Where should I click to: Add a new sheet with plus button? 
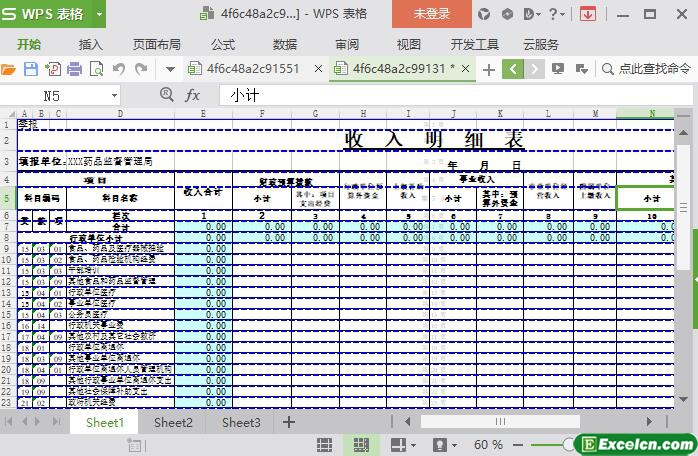point(289,422)
